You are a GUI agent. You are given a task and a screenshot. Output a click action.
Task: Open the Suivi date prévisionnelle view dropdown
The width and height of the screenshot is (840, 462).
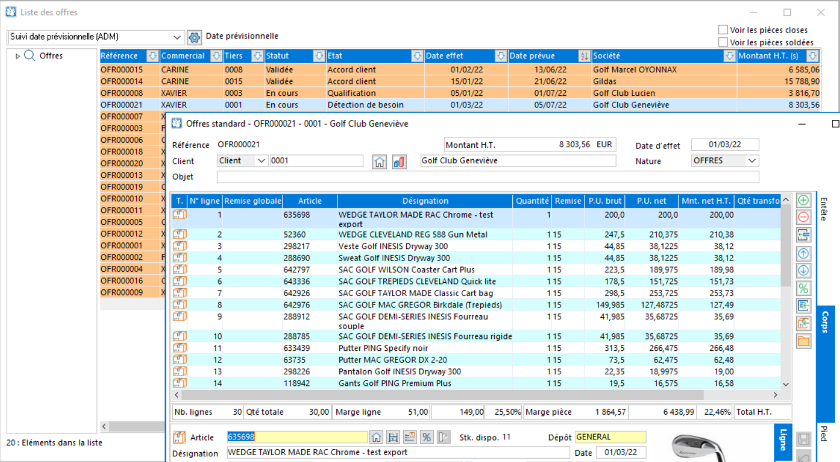click(177, 37)
